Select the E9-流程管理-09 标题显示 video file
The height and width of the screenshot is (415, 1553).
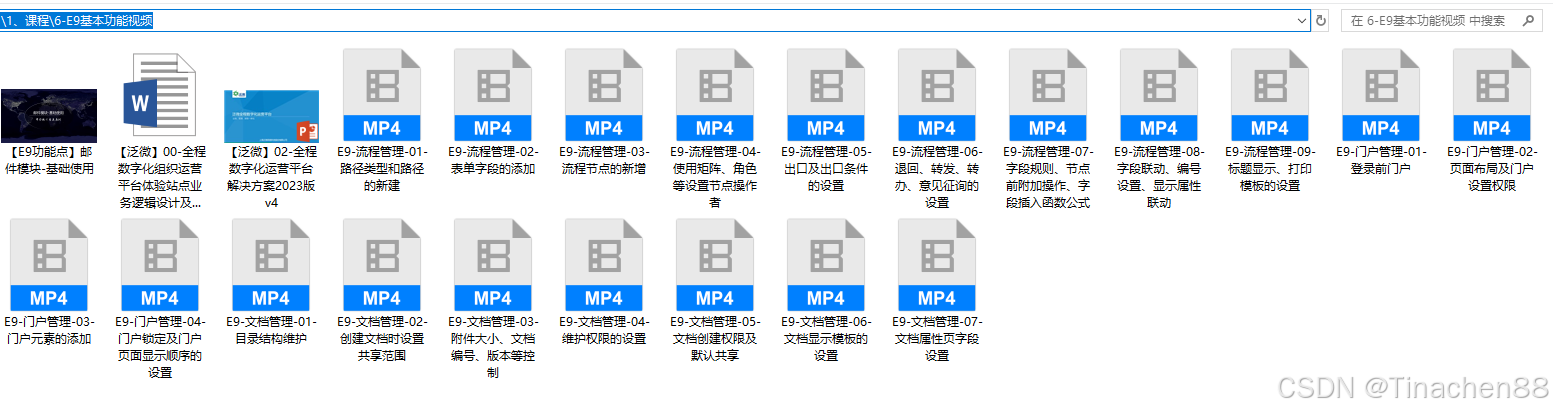(1269, 95)
